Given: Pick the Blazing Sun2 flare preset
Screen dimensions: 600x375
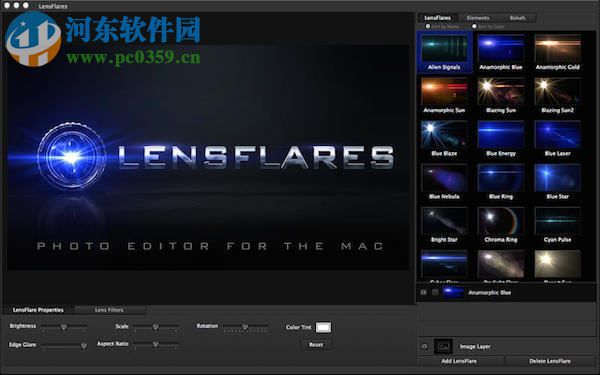Looking at the screenshot, I should click(558, 96).
